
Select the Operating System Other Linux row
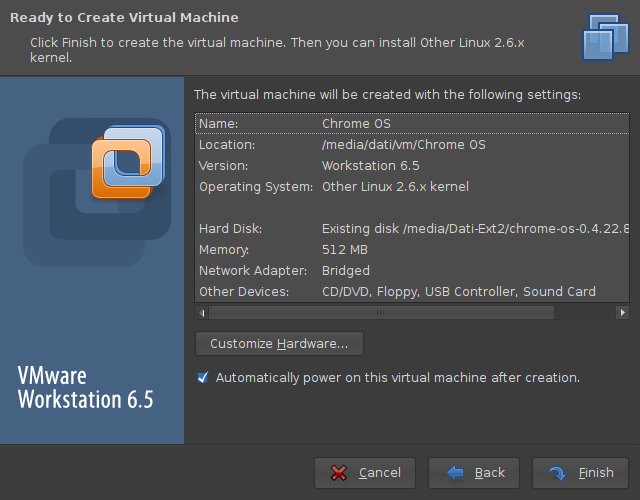point(412,187)
